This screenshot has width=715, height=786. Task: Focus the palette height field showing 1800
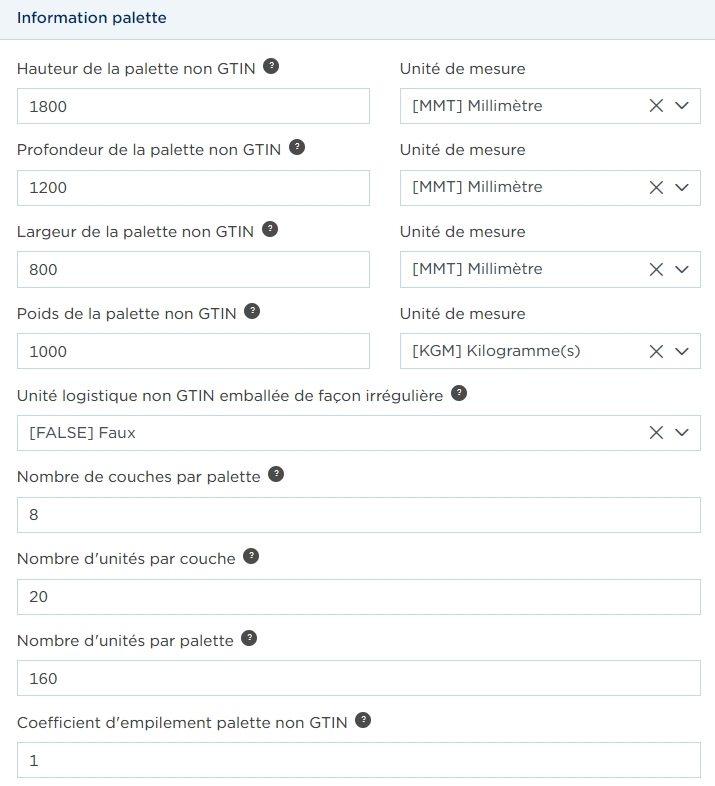[x=193, y=106]
